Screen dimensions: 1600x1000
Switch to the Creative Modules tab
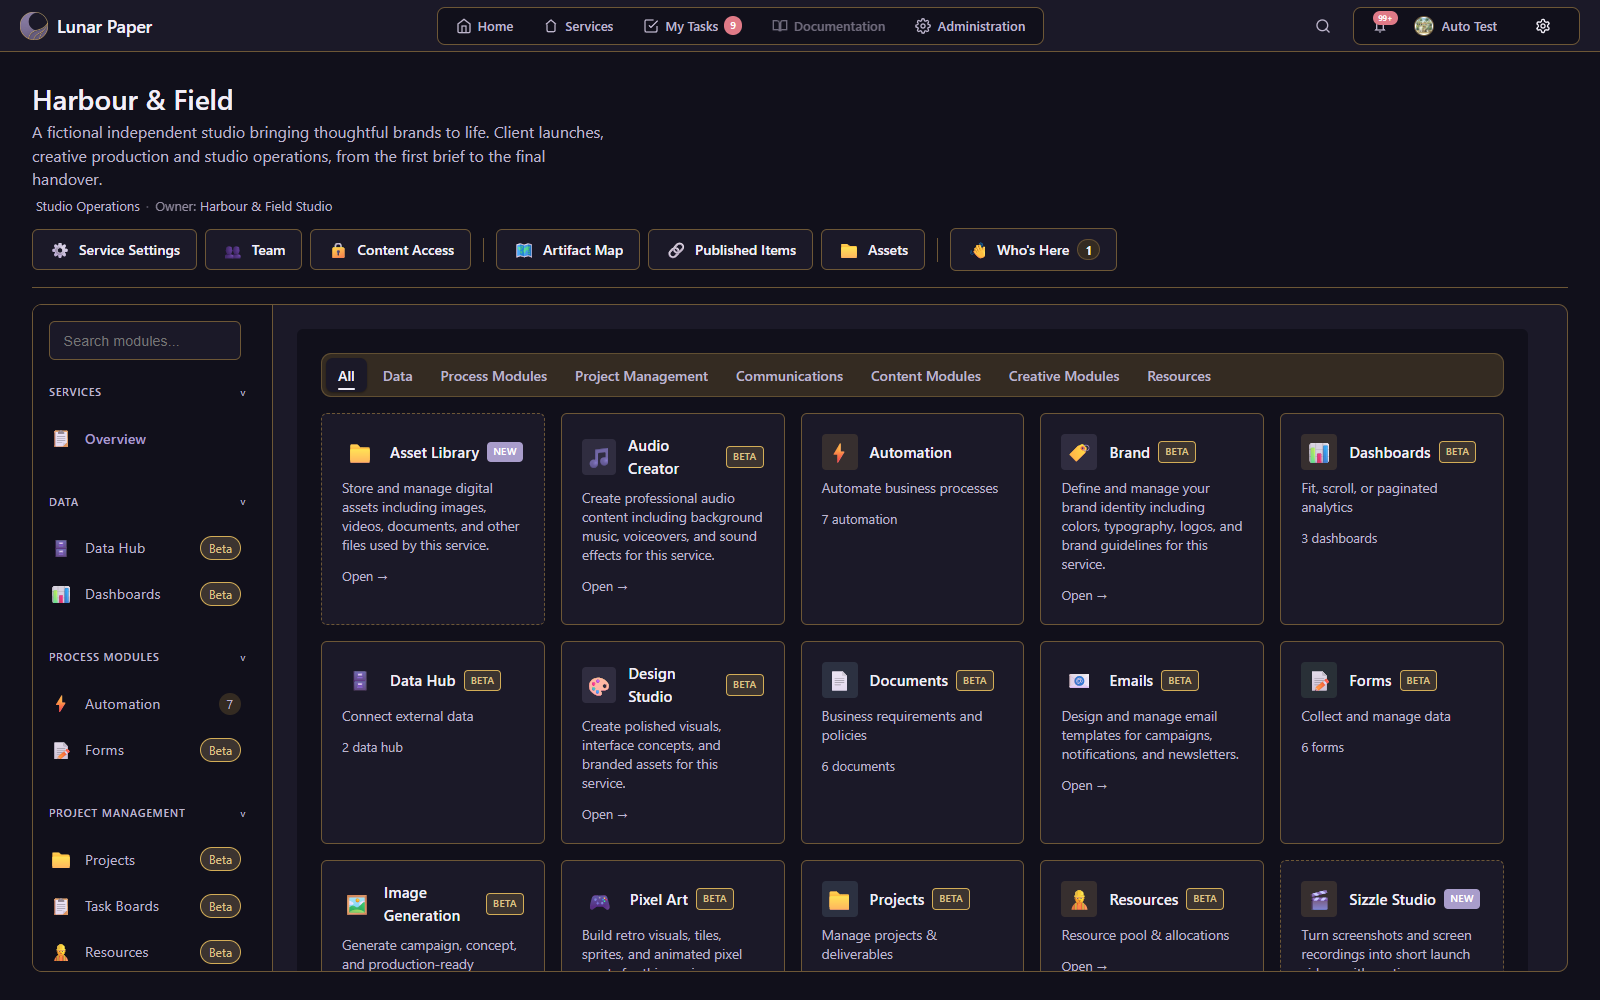click(x=1064, y=376)
